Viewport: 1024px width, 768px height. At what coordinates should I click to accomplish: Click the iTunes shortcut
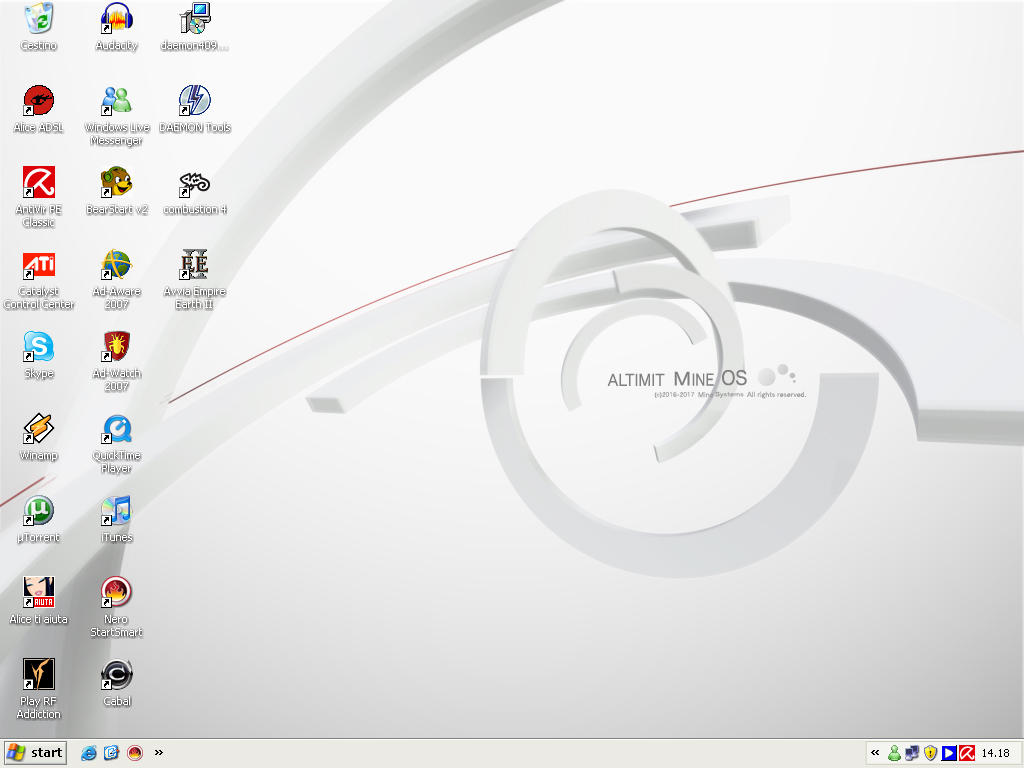coord(116,511)
